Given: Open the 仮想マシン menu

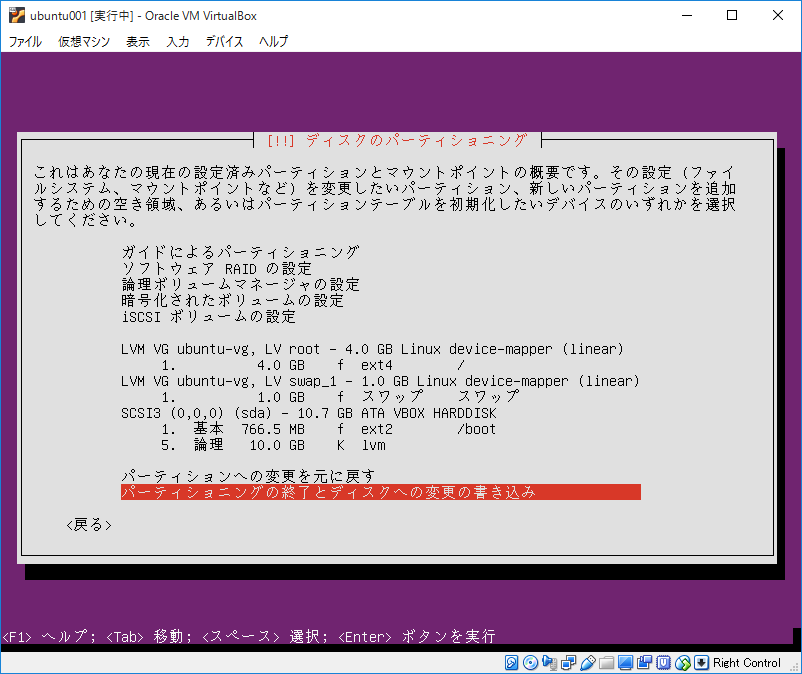Looking at the screenshot, I should 84,41.
